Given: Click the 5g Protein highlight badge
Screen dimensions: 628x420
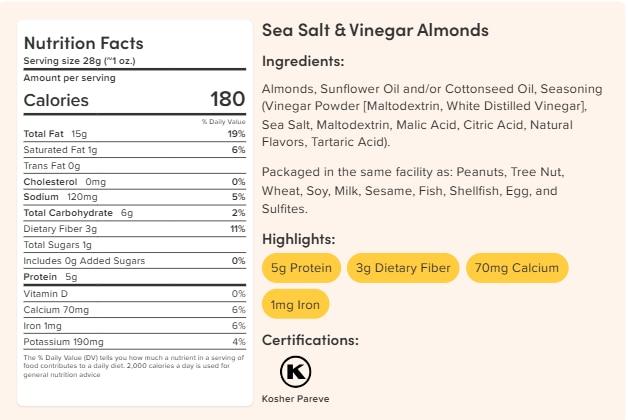Looking at the screenshot, I should [300, 268].
